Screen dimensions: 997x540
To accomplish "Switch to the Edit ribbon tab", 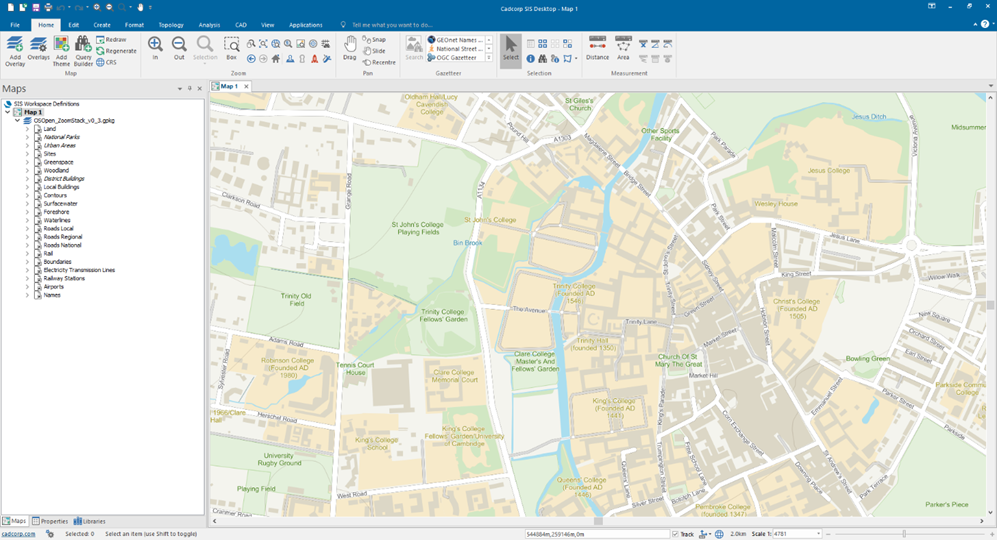I will (x=74, y=25).
